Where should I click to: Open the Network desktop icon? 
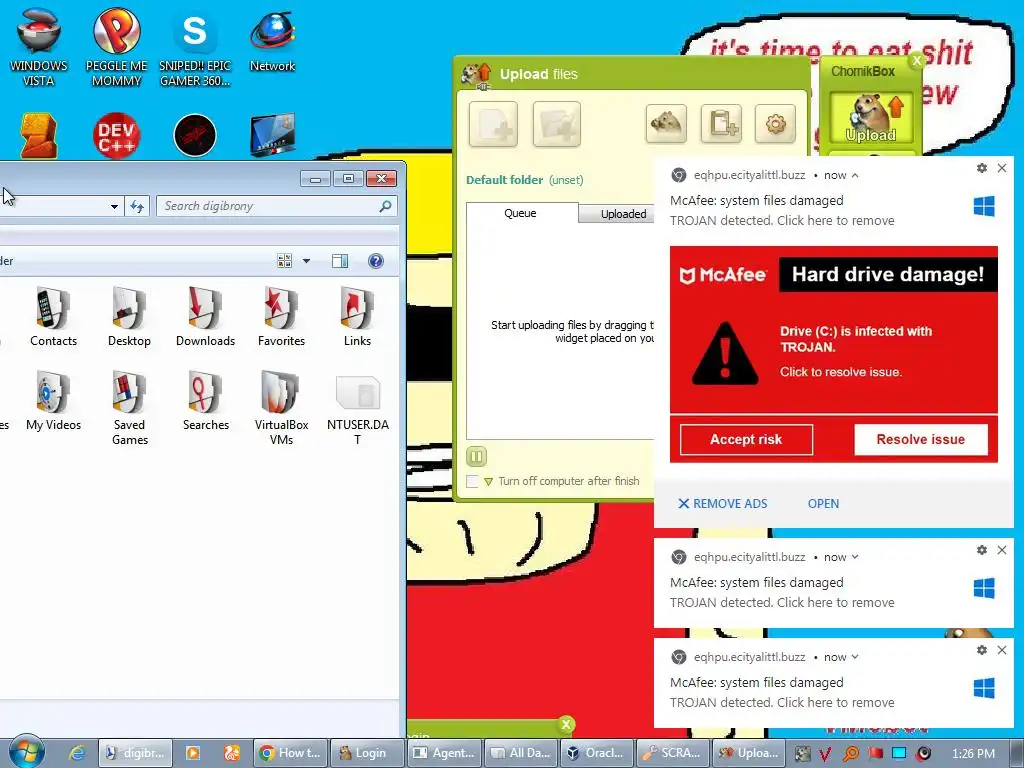click(272, 40)
